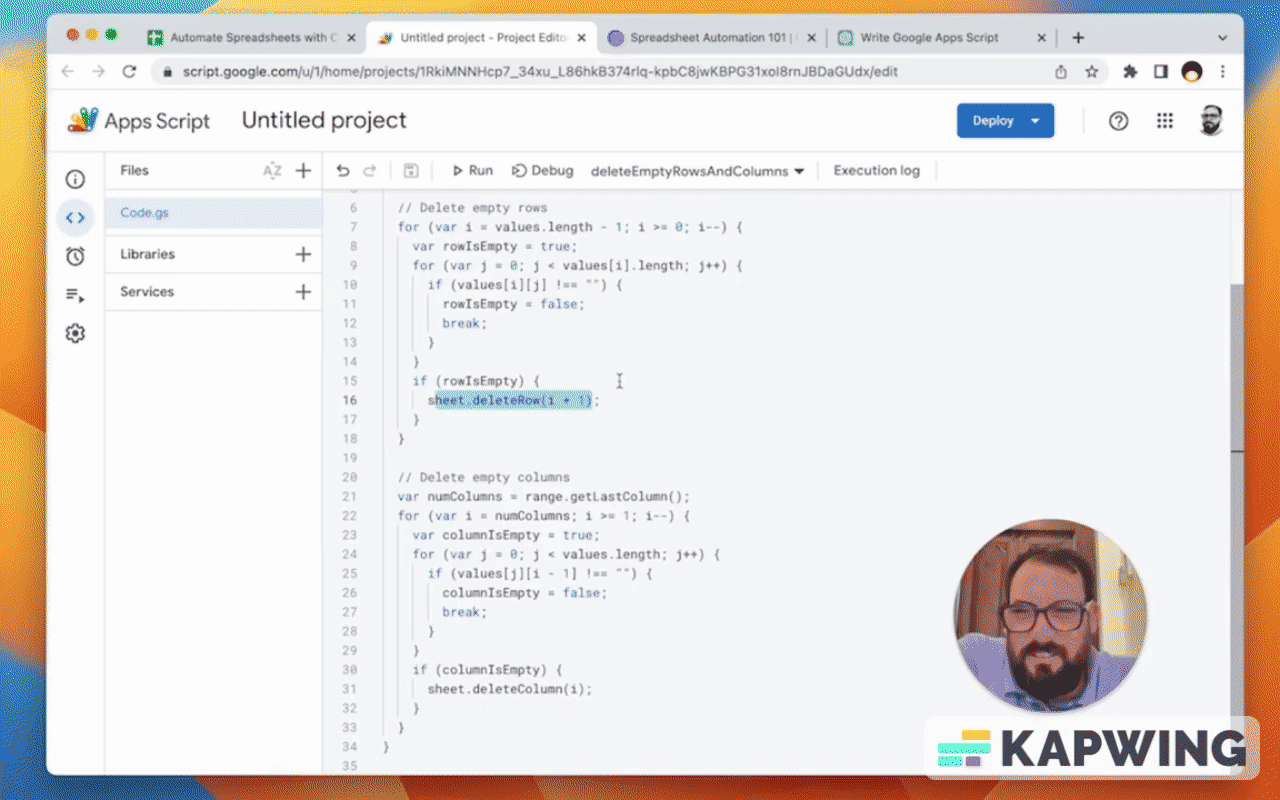Rename the Untitled project title
The image size is (1280, 800).
point(324,121)
